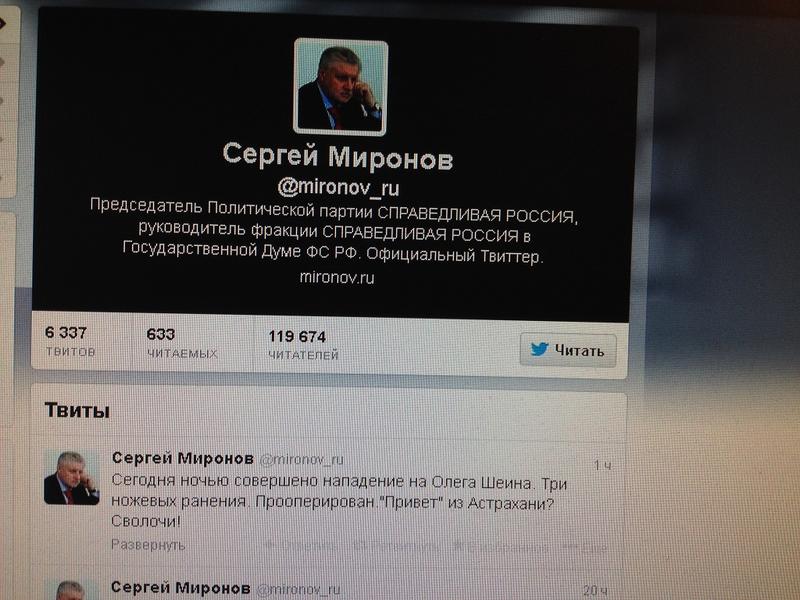Click the Читать follow button
Image resolution: width=800 pixels, height=600 pixels.
click(x=568, y=350)
